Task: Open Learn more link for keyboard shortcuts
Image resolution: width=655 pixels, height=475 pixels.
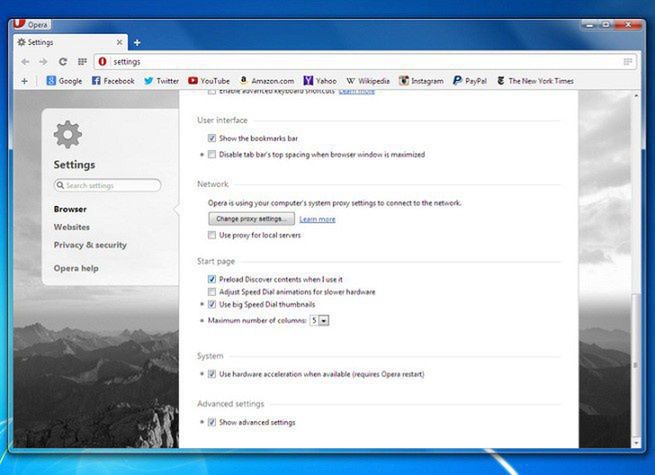Action: 357,91
